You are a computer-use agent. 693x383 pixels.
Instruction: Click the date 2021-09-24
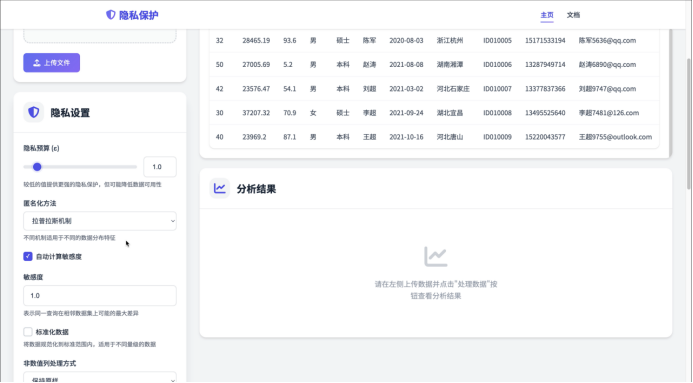tap(406, 113)
